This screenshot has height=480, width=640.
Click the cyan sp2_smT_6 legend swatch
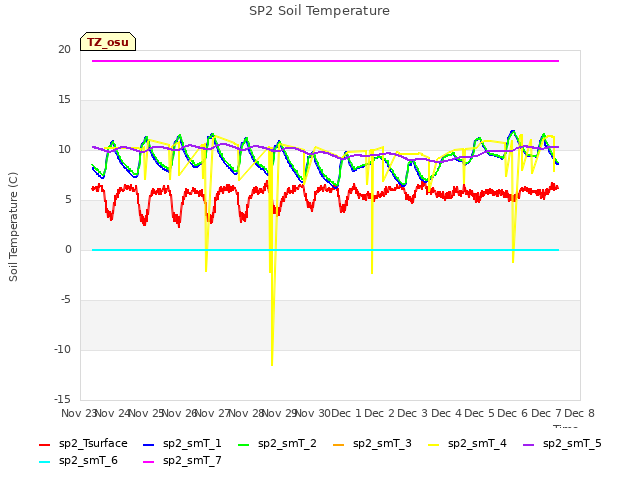(44, 462)
